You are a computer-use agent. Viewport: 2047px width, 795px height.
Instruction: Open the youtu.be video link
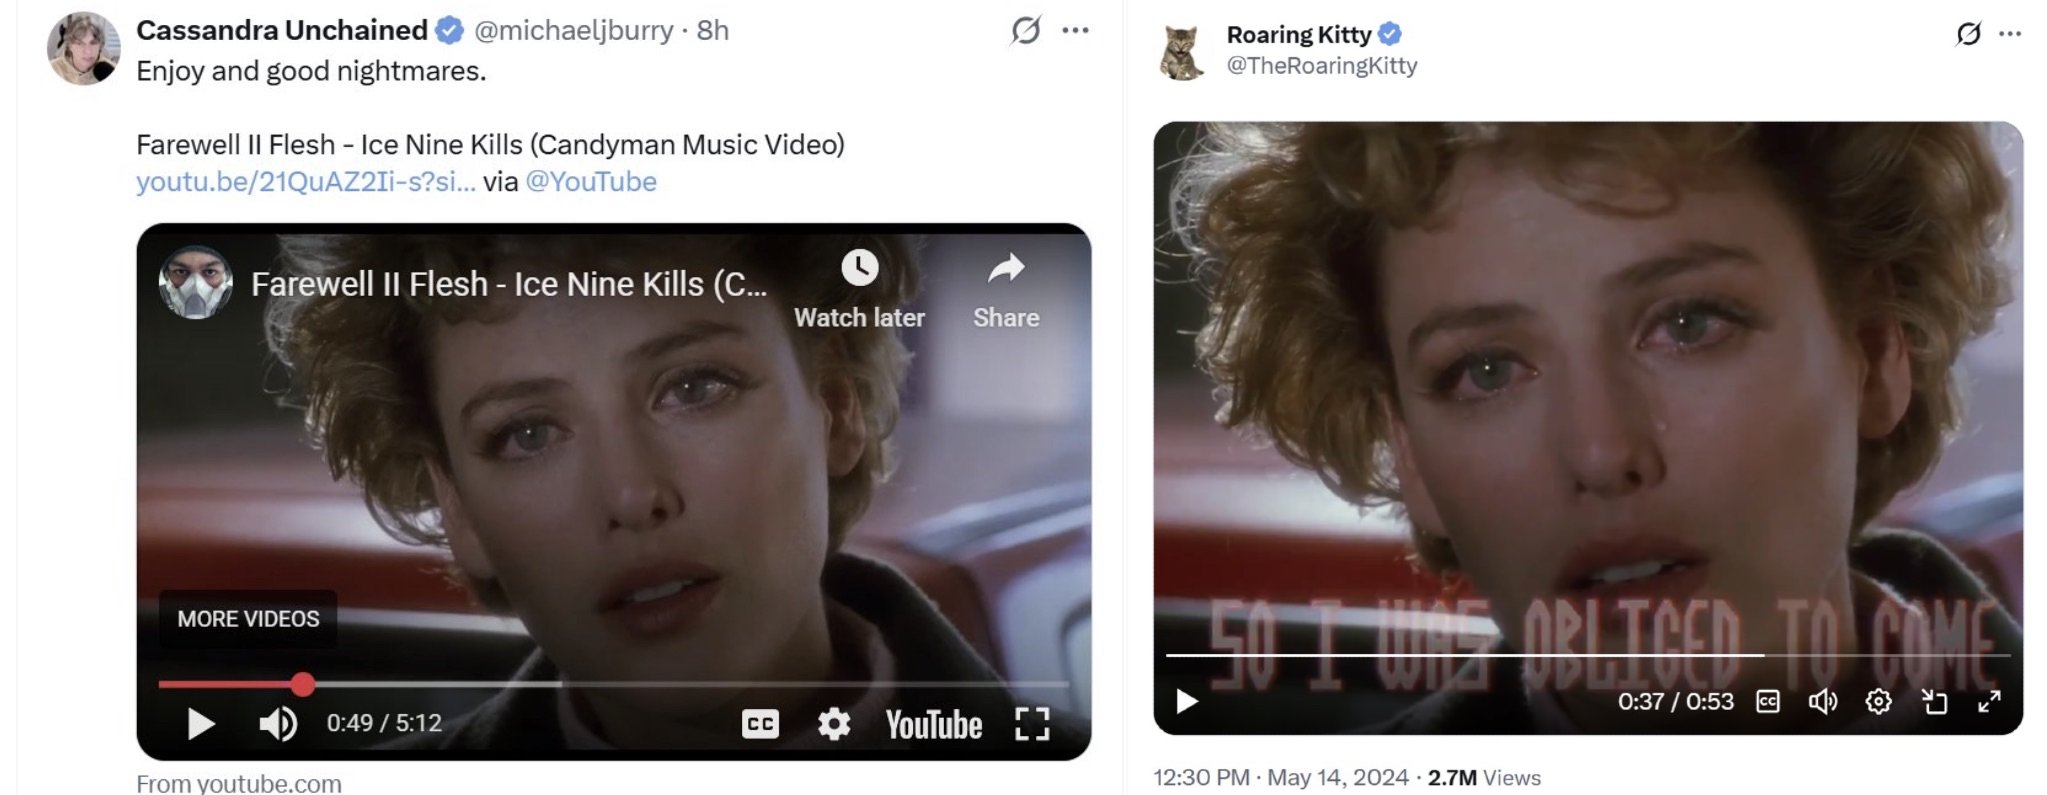click(x=306, y=182)
